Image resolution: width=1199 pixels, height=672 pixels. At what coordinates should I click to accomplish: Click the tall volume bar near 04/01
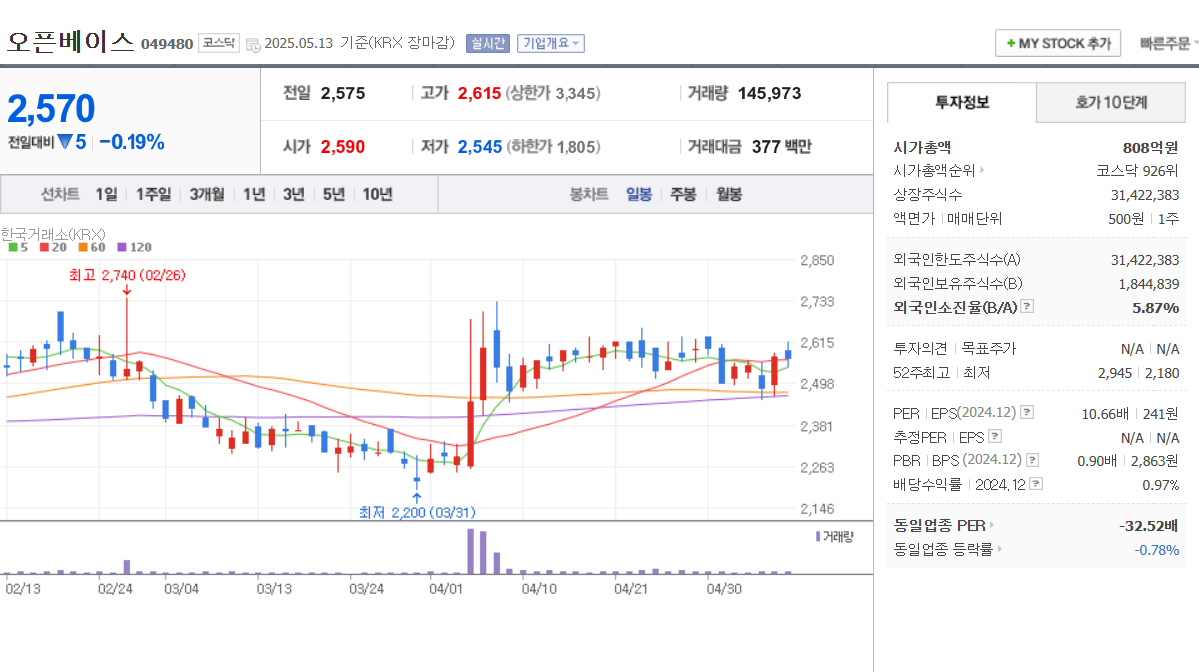471,551
